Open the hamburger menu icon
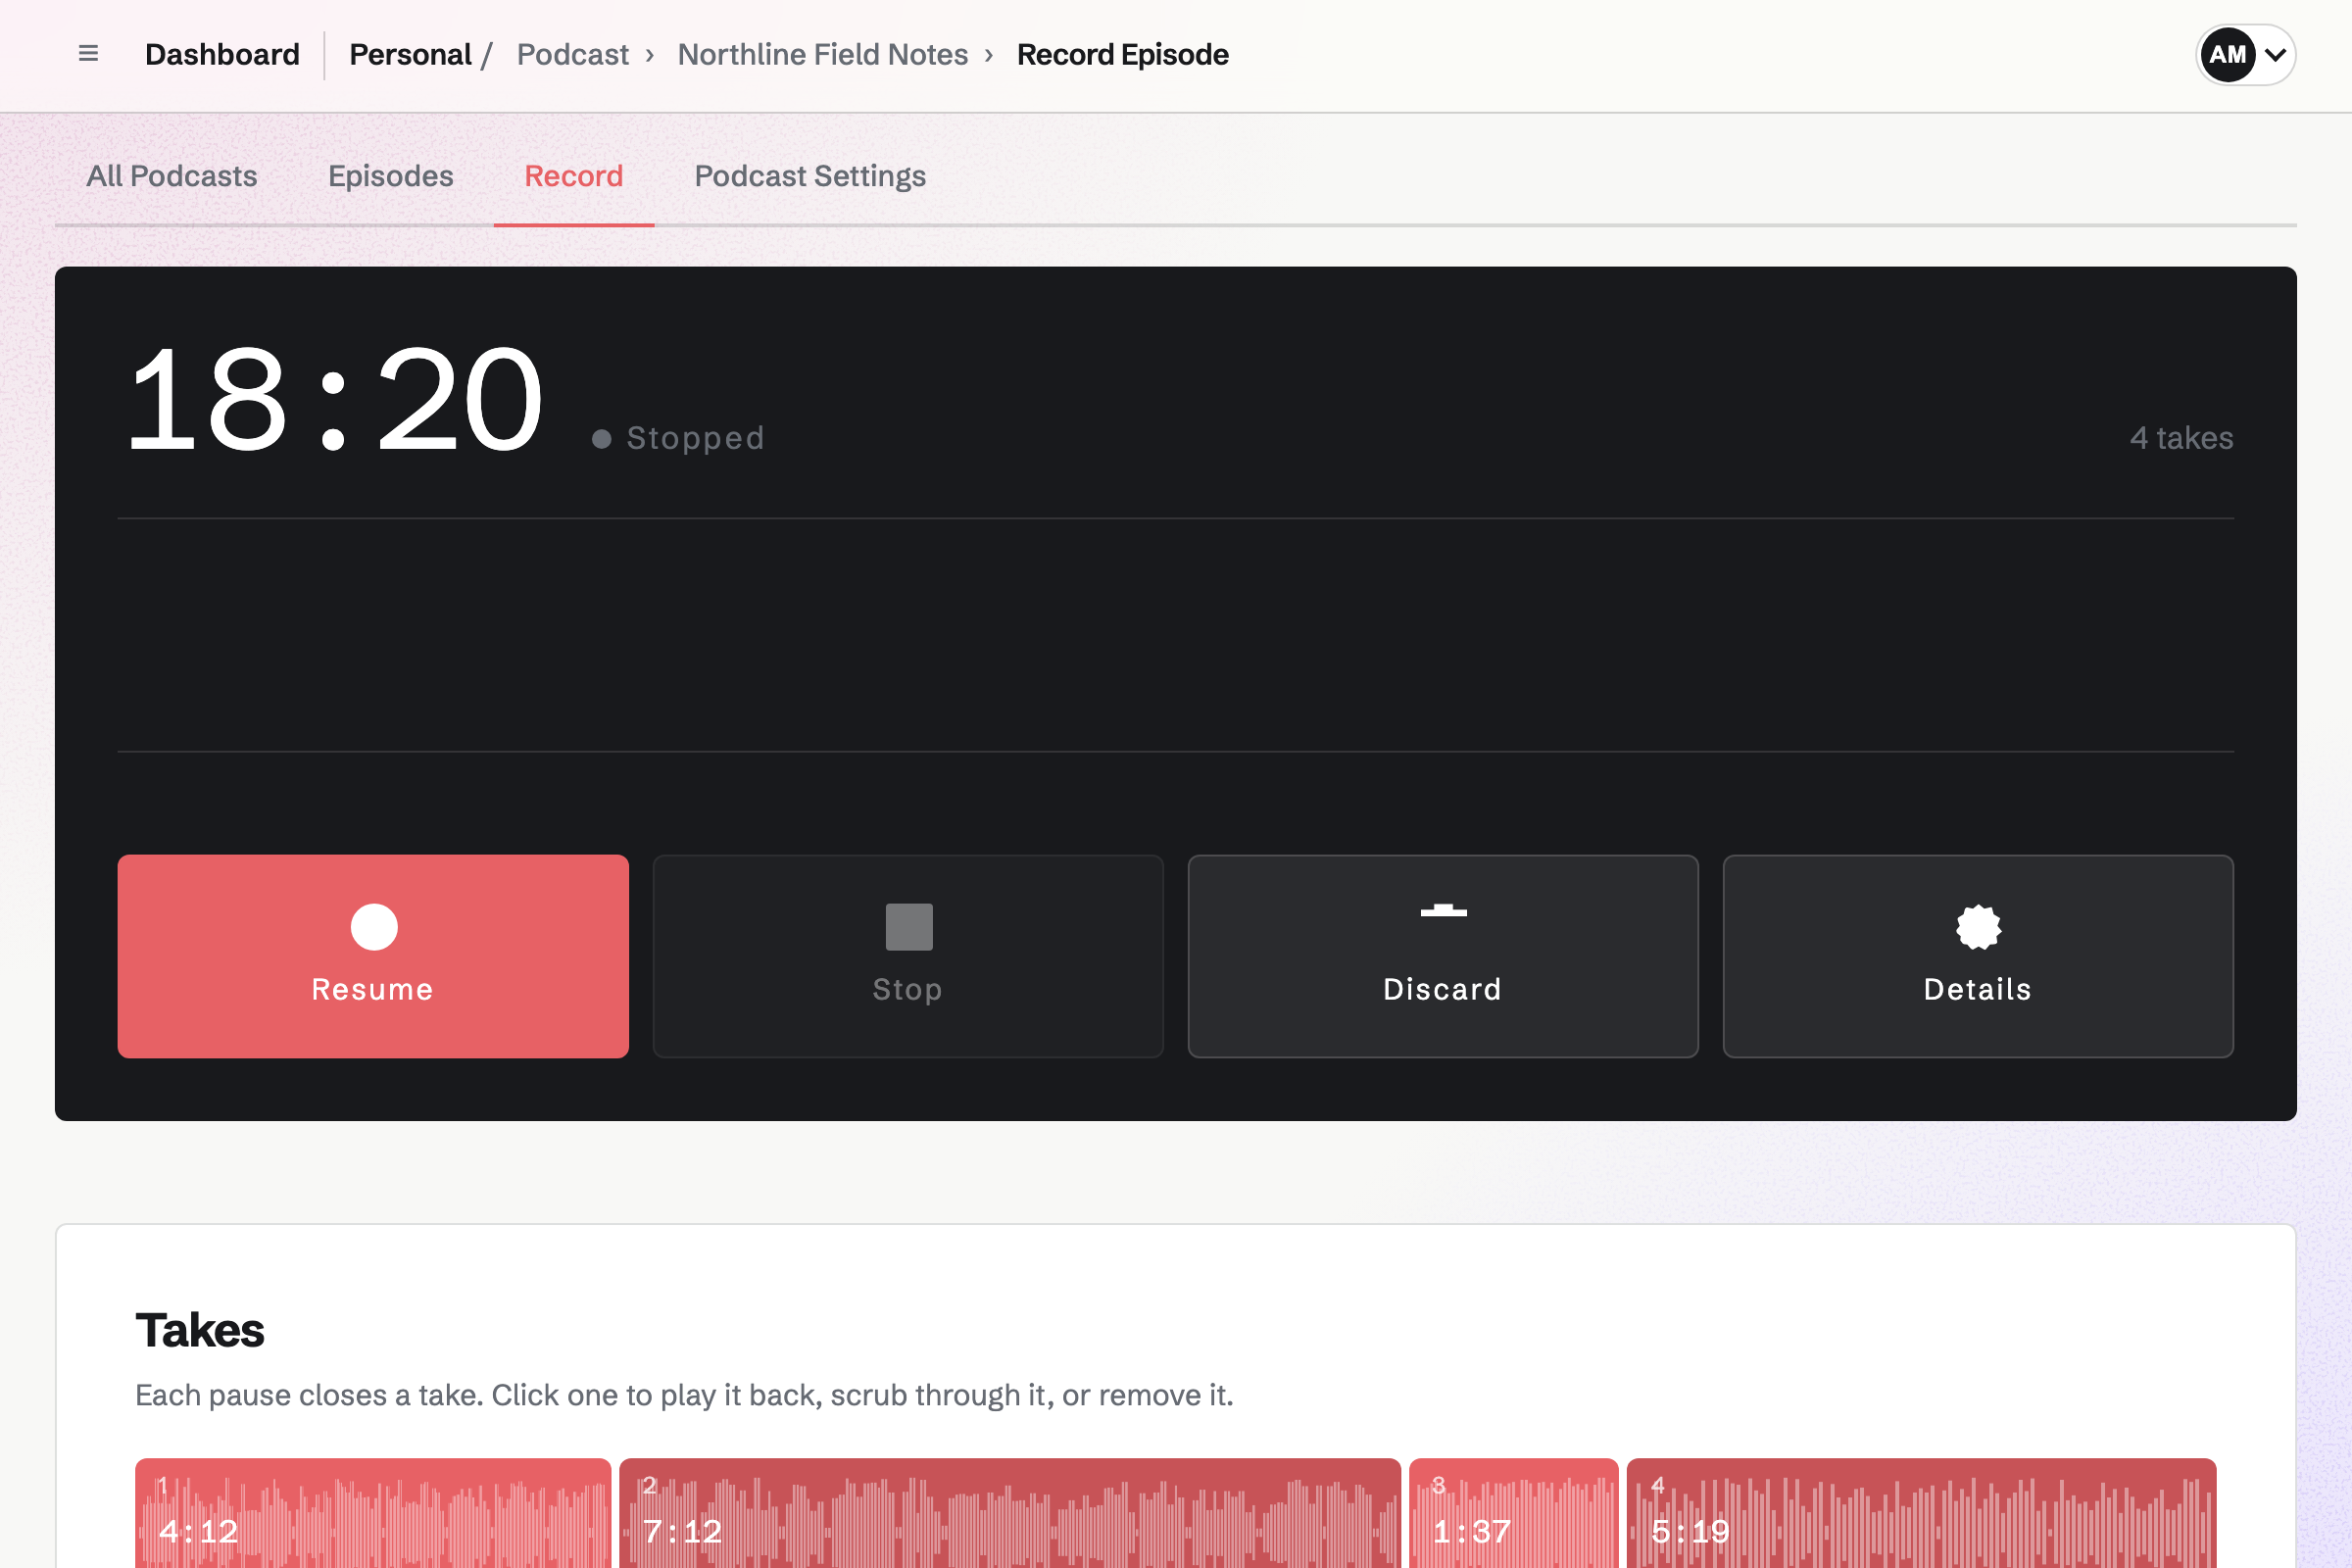The height and width of the screenshot is (1568, 2352). click(88, 54)
